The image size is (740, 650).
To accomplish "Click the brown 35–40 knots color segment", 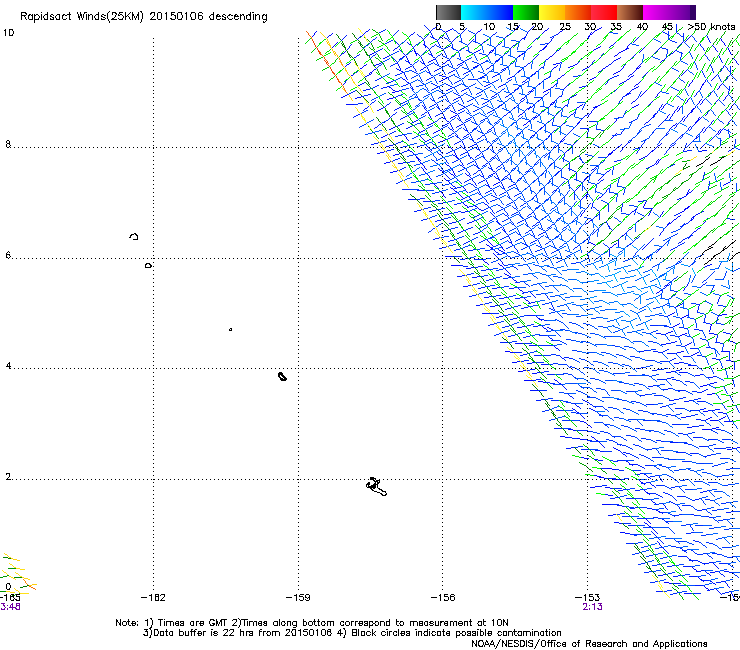I will [630, 12].
